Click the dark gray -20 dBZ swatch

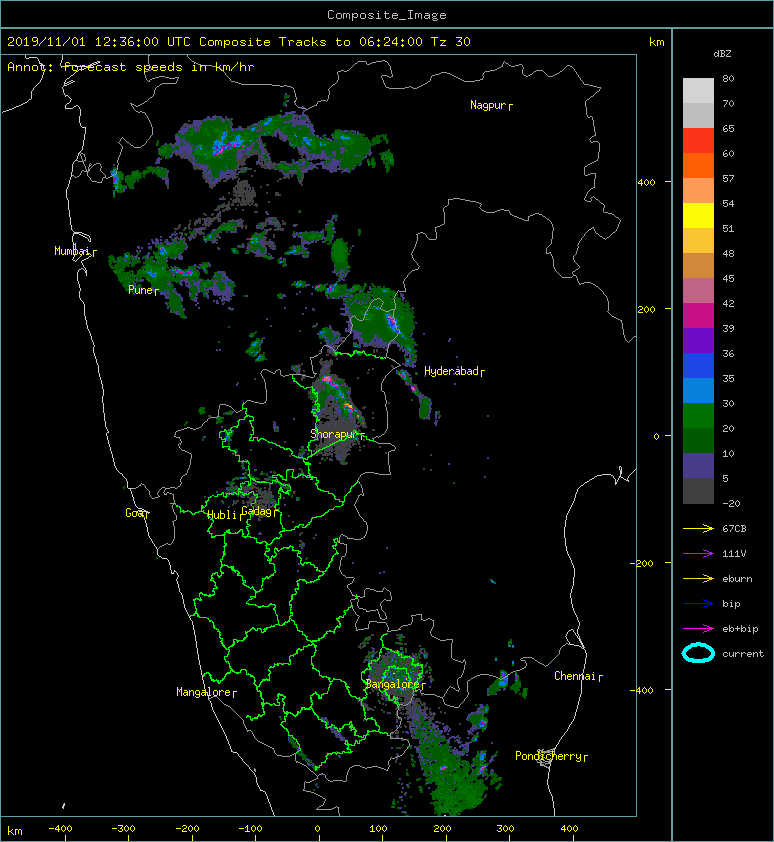698,491
